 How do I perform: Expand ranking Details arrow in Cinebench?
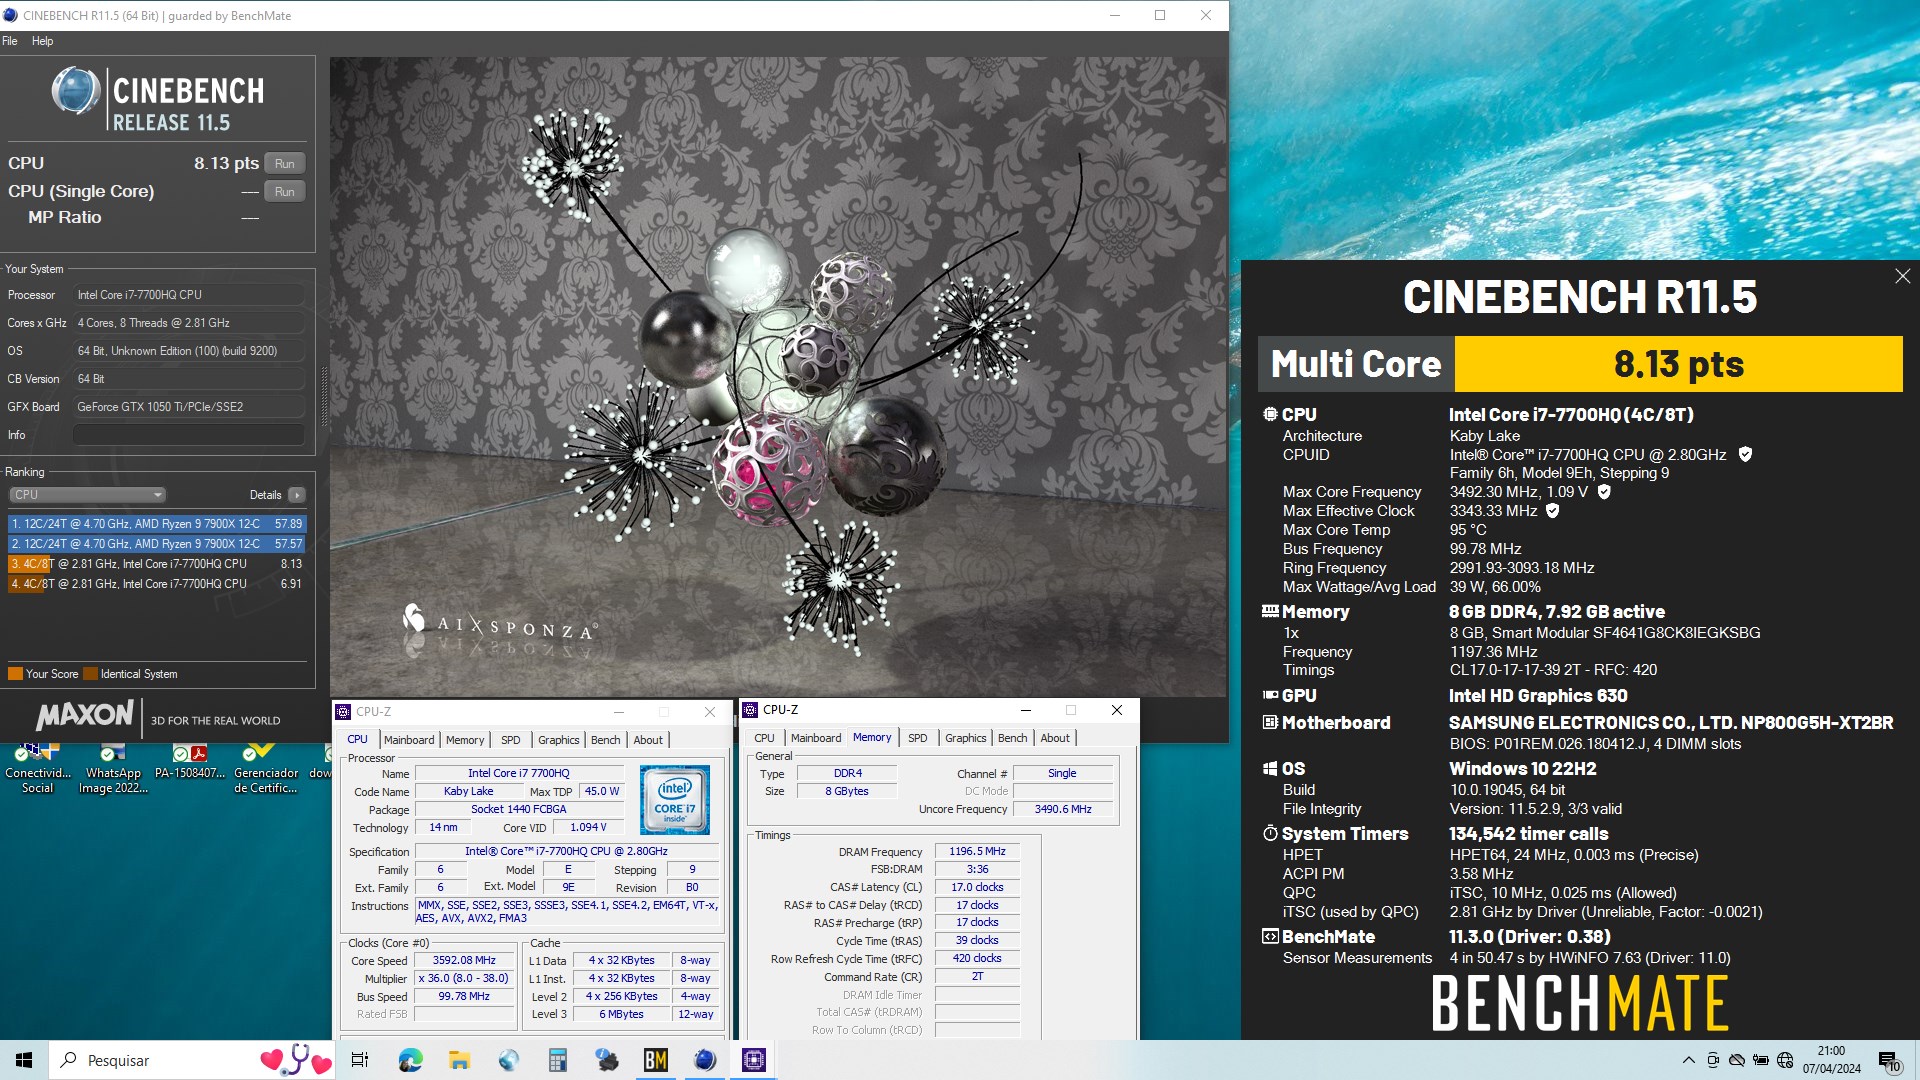(296, 495)
